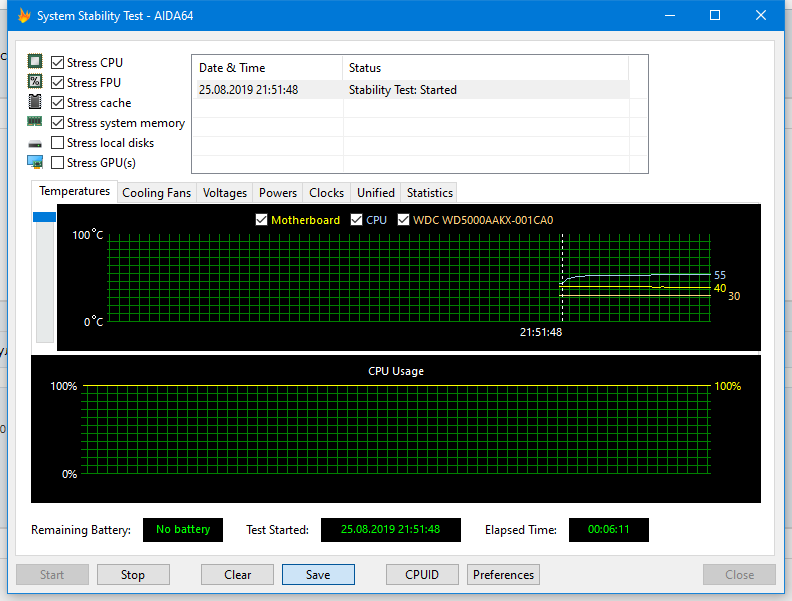Image resolution: width=792 pixels, height=601 pixels.
Task: Click the yellow 100% CPU usage value
Action: tap(727, 386)
